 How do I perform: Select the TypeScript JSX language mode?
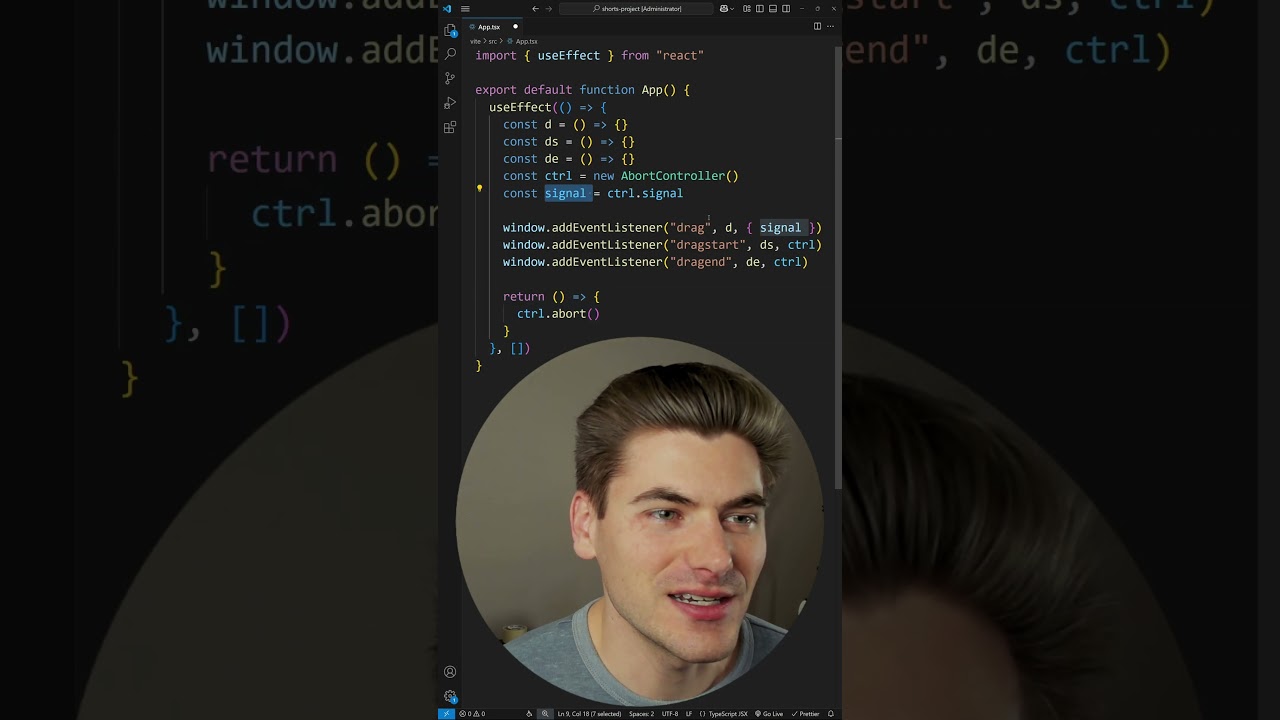tap(722, 714)
